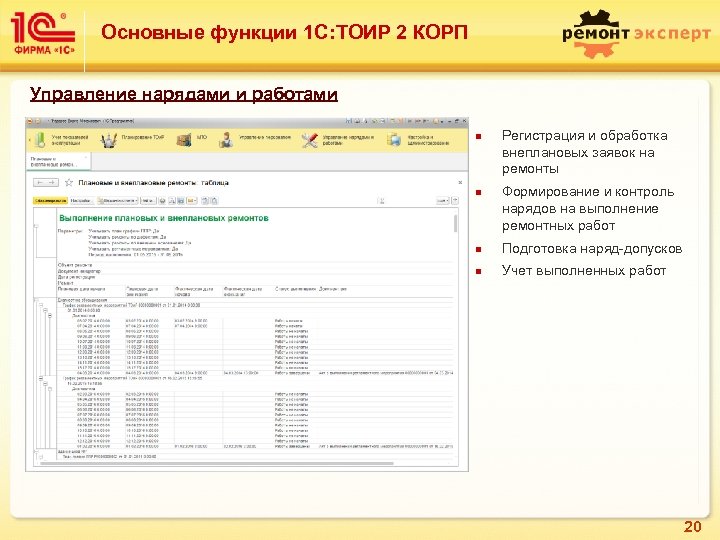Collapse the report header parameters group
The width and height of the screenshot is (720, 540).
[36, 226]
